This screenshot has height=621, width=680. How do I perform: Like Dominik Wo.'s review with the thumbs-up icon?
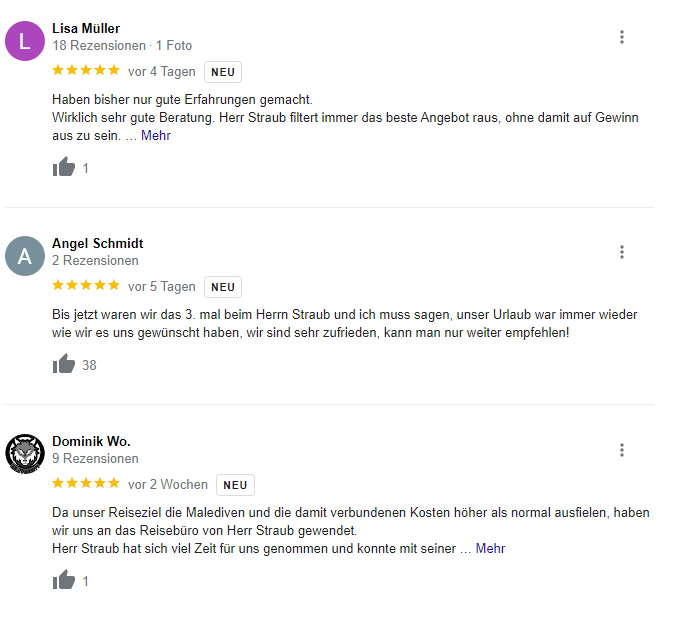click(64, 580)
